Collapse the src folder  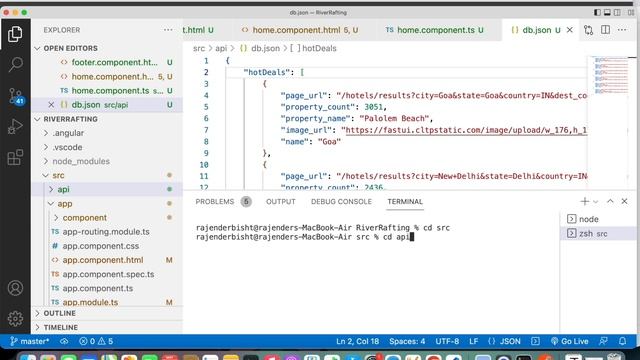[58, 175]
